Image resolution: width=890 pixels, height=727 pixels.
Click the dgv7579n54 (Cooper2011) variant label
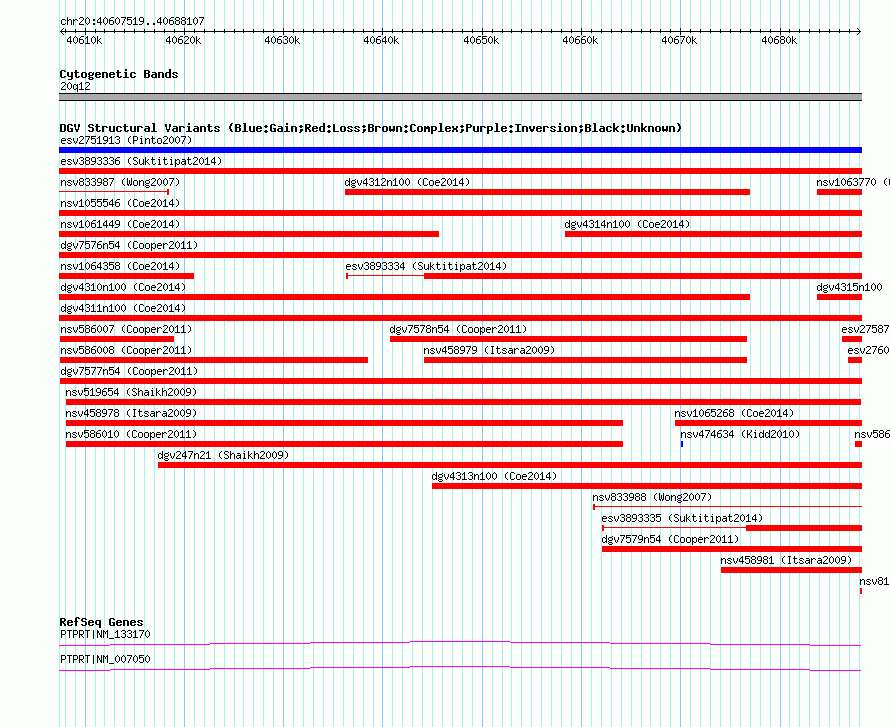[670, 539]
